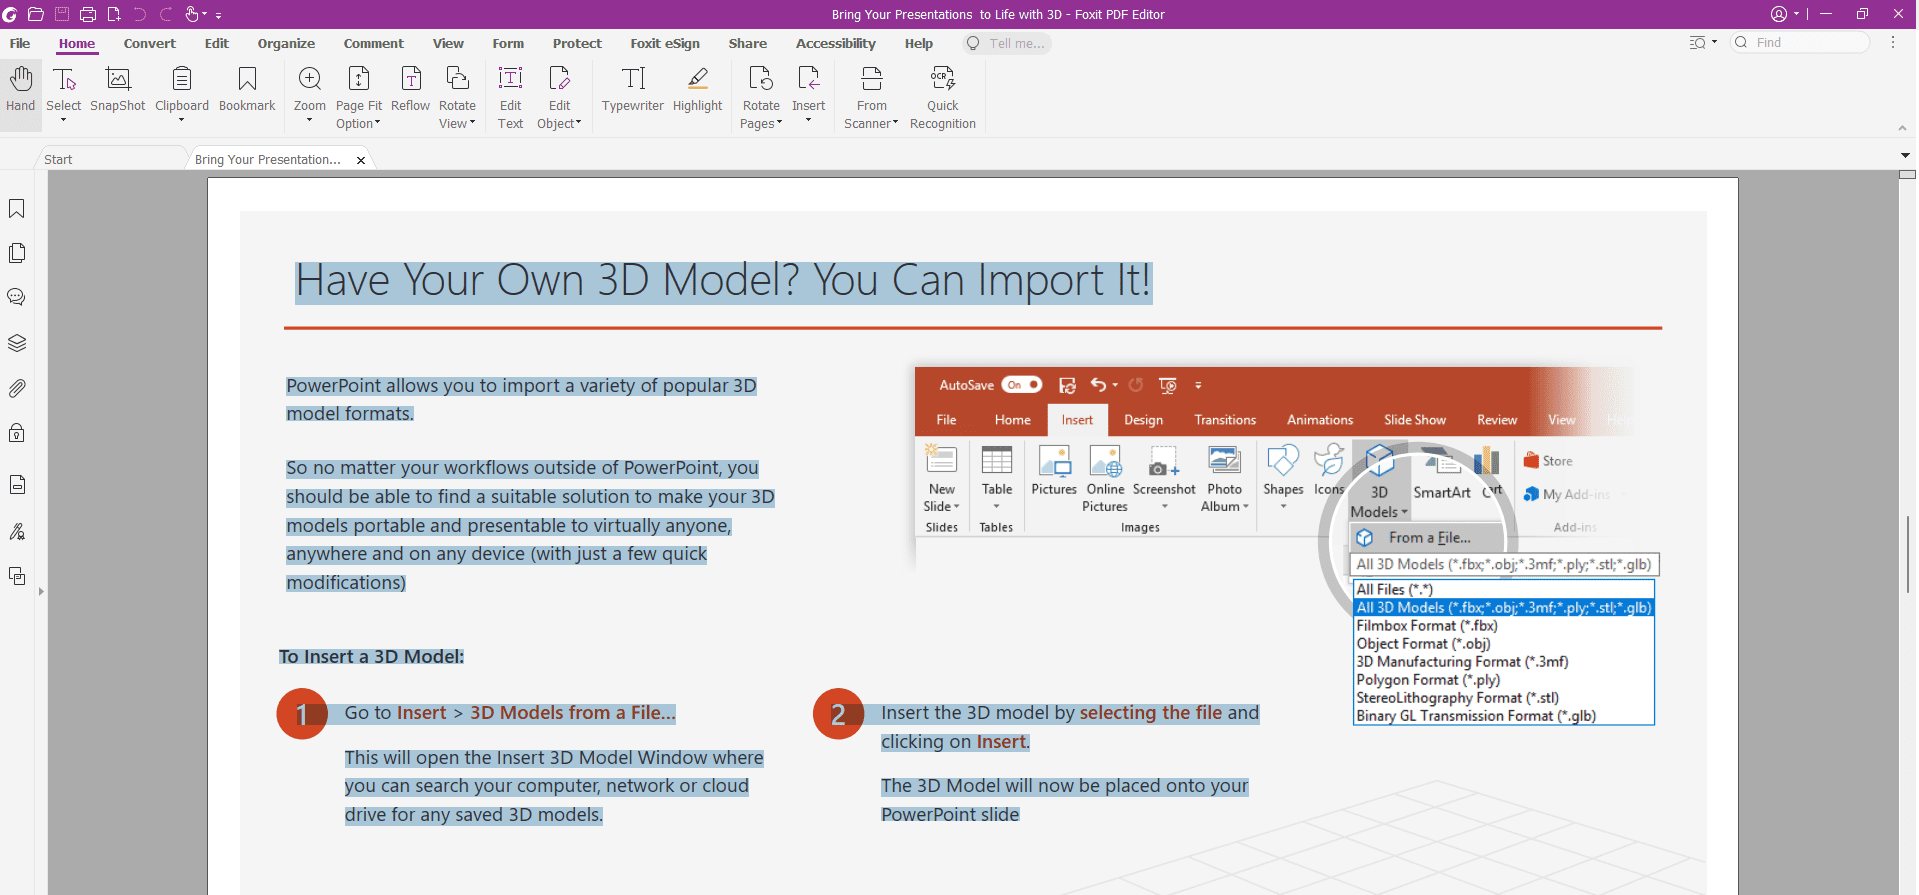Open the File menu
Screen dimensions: 1919x895
pyautogui.click(x=20, y=43)
